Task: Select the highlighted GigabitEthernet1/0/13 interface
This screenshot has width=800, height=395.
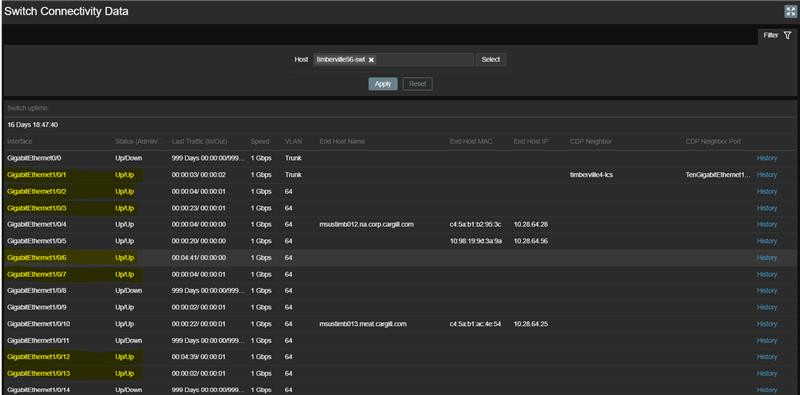Action: click(x=39, y=374)
